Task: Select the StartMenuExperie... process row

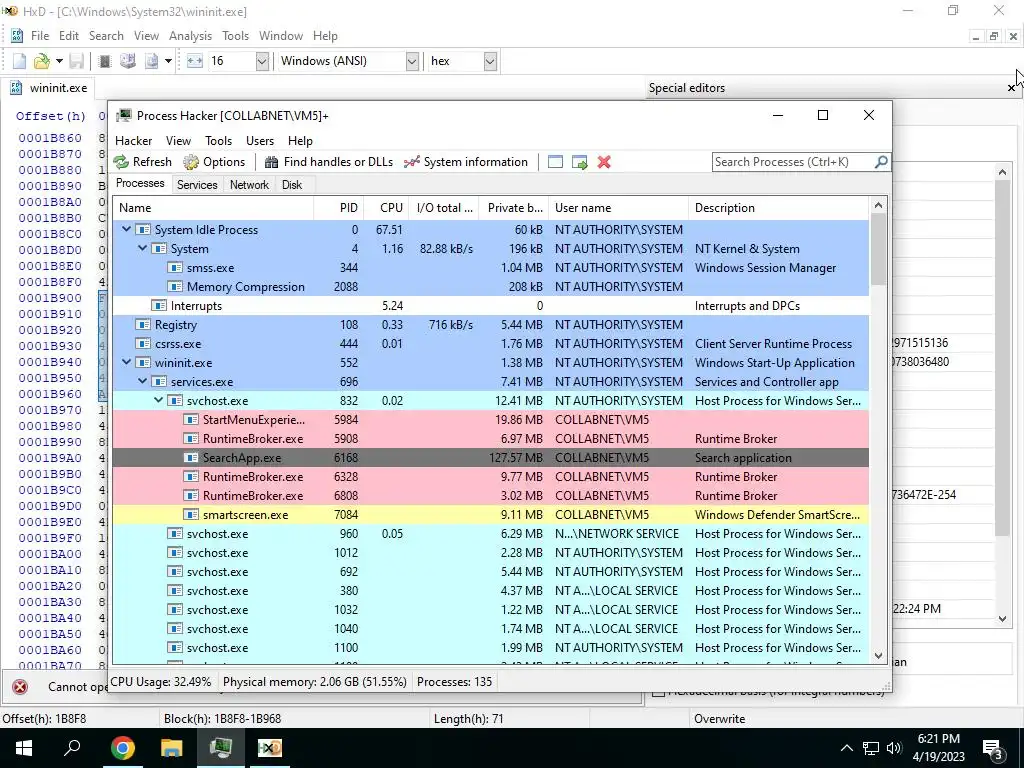Action: (490, 420)
